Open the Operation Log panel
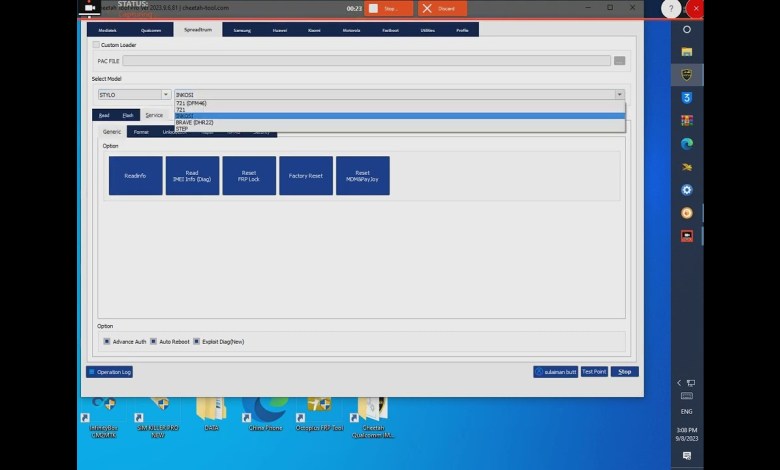780x470 pixels. [109, 372]
